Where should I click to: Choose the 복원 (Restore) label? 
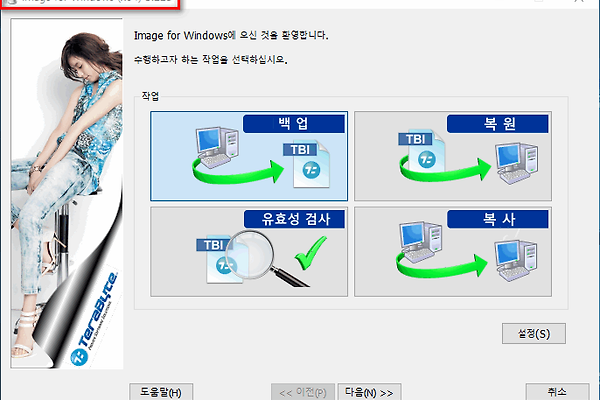(498, 124)
